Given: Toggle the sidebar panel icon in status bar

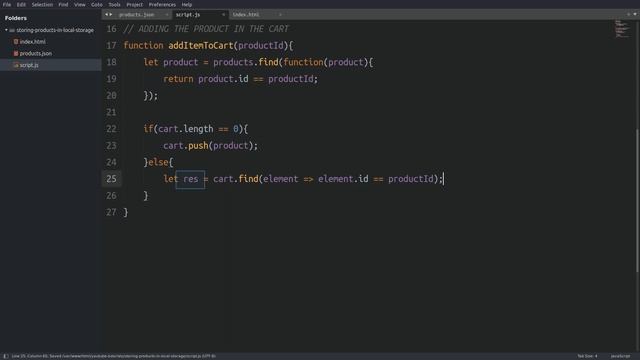Looking at the screenshot, I should (6, 356).
